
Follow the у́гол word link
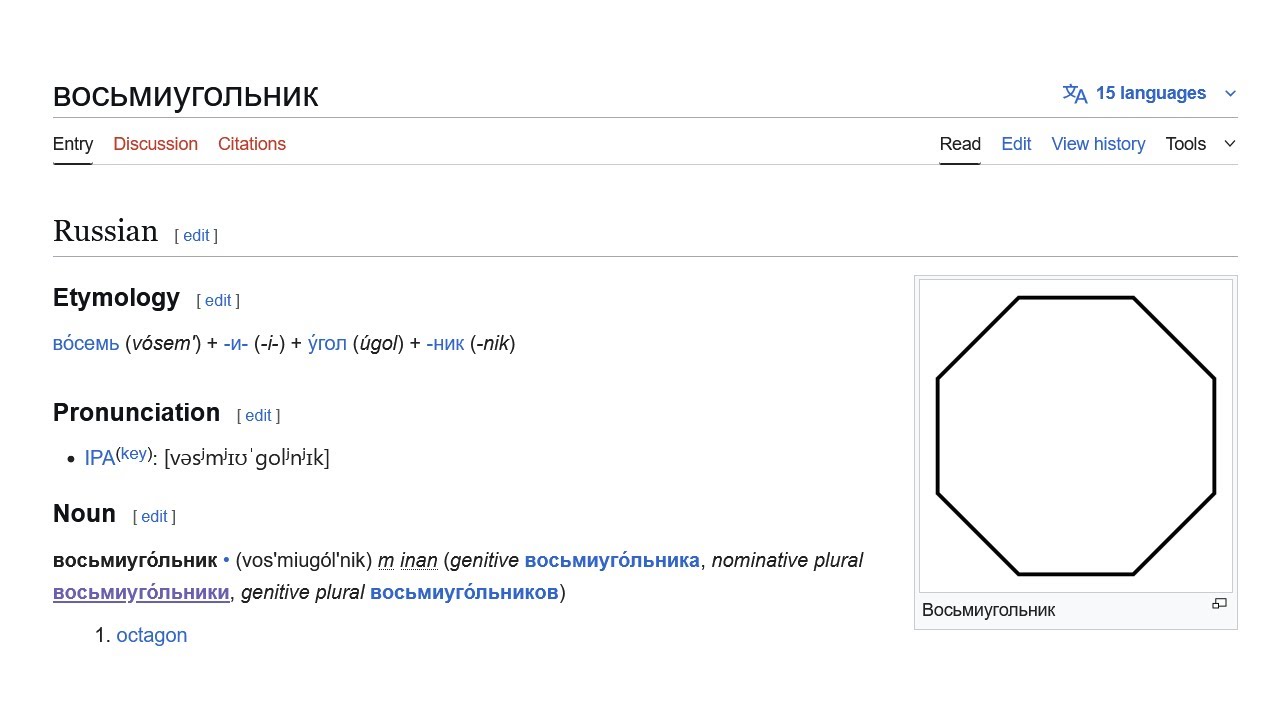coord(327,344)
